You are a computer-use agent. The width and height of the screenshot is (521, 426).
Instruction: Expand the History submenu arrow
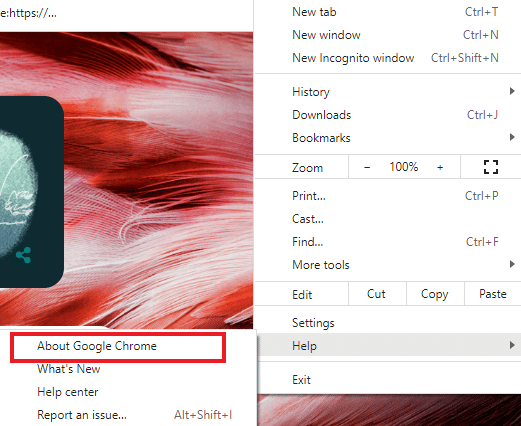click(x=512, y=91)
